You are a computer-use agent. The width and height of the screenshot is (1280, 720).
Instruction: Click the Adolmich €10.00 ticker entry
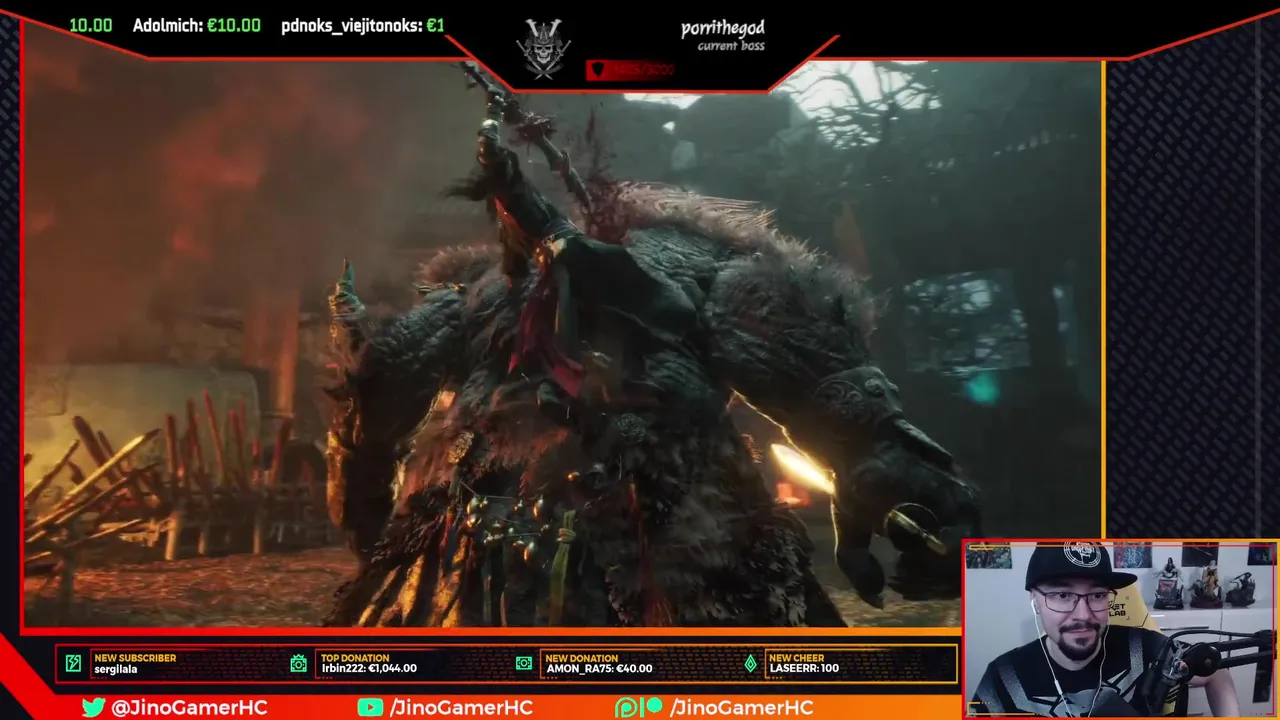click(197, 26)
